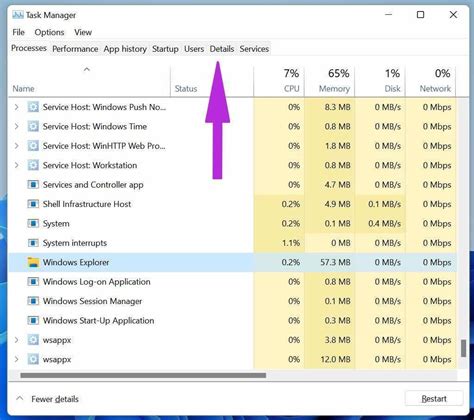This screenshot has width=474, height=420.
Task: Click the Shell Infrastructure Host icon
Action: (x=33, y=204)
